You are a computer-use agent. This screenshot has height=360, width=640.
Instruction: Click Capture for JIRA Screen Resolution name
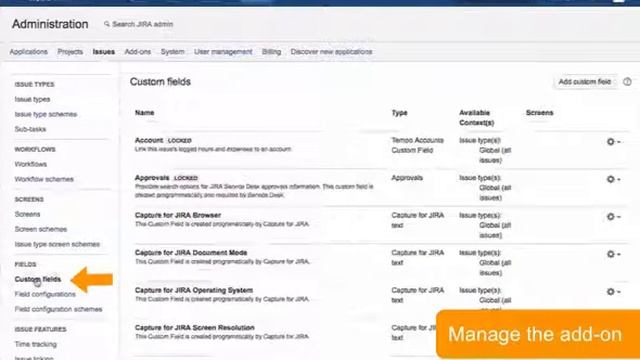pos(195,328)
